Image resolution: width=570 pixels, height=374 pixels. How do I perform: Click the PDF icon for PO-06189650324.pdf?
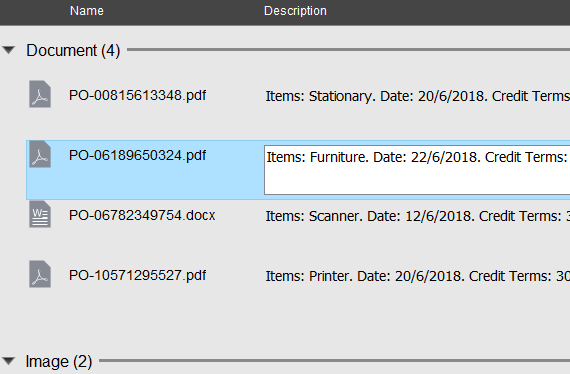[40, 154]
